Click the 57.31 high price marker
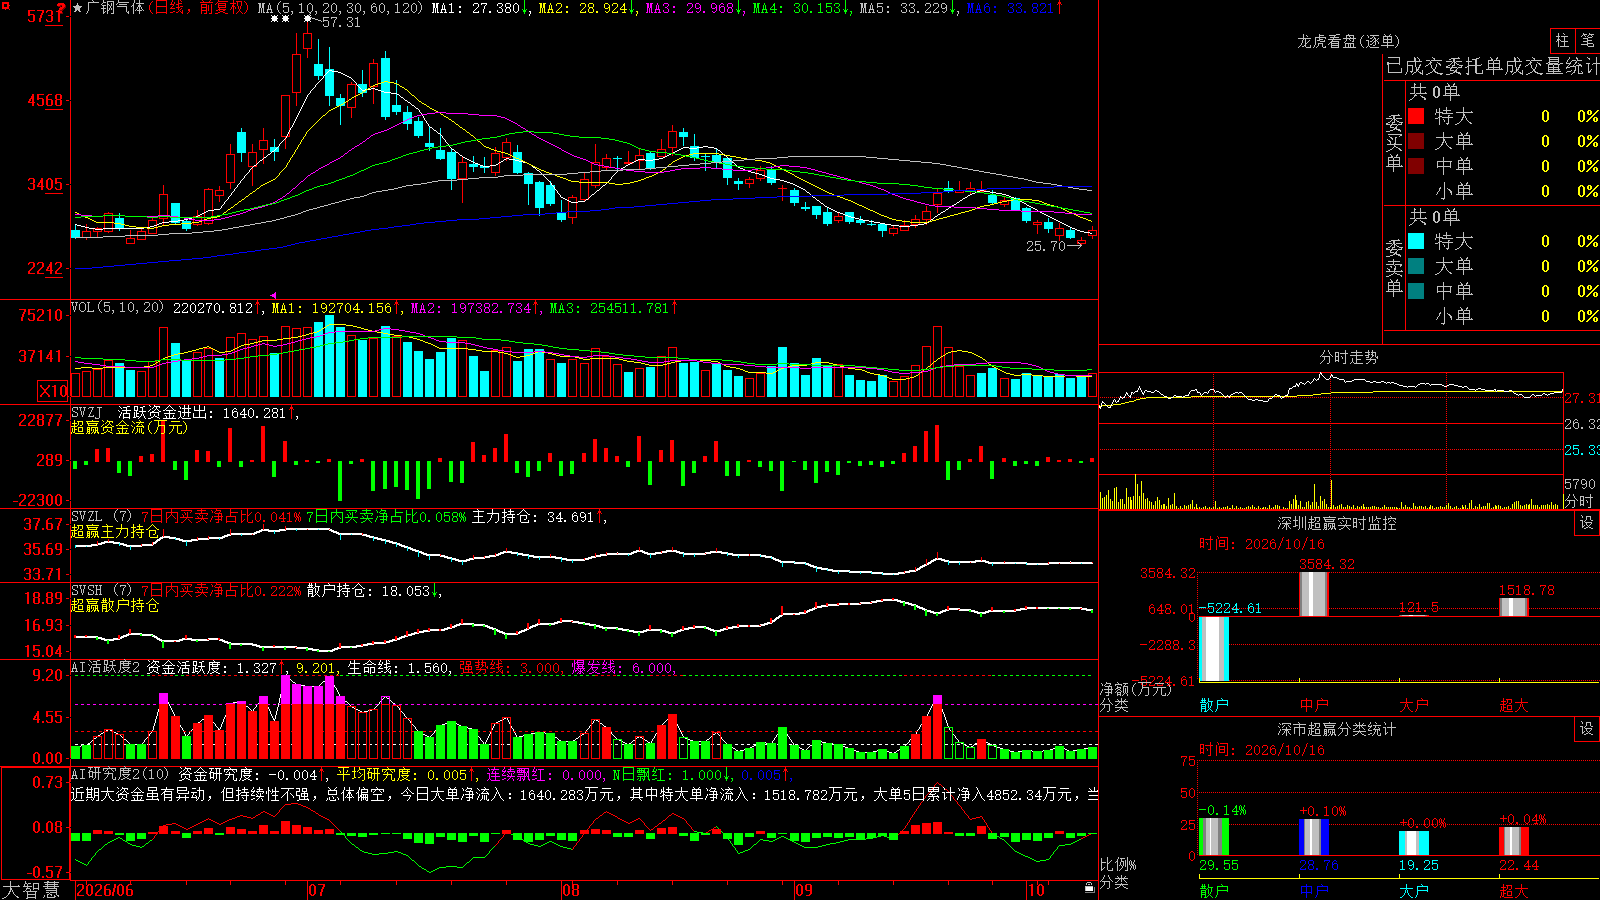Viewport: 1600px width, 900px height. (341, 22)
